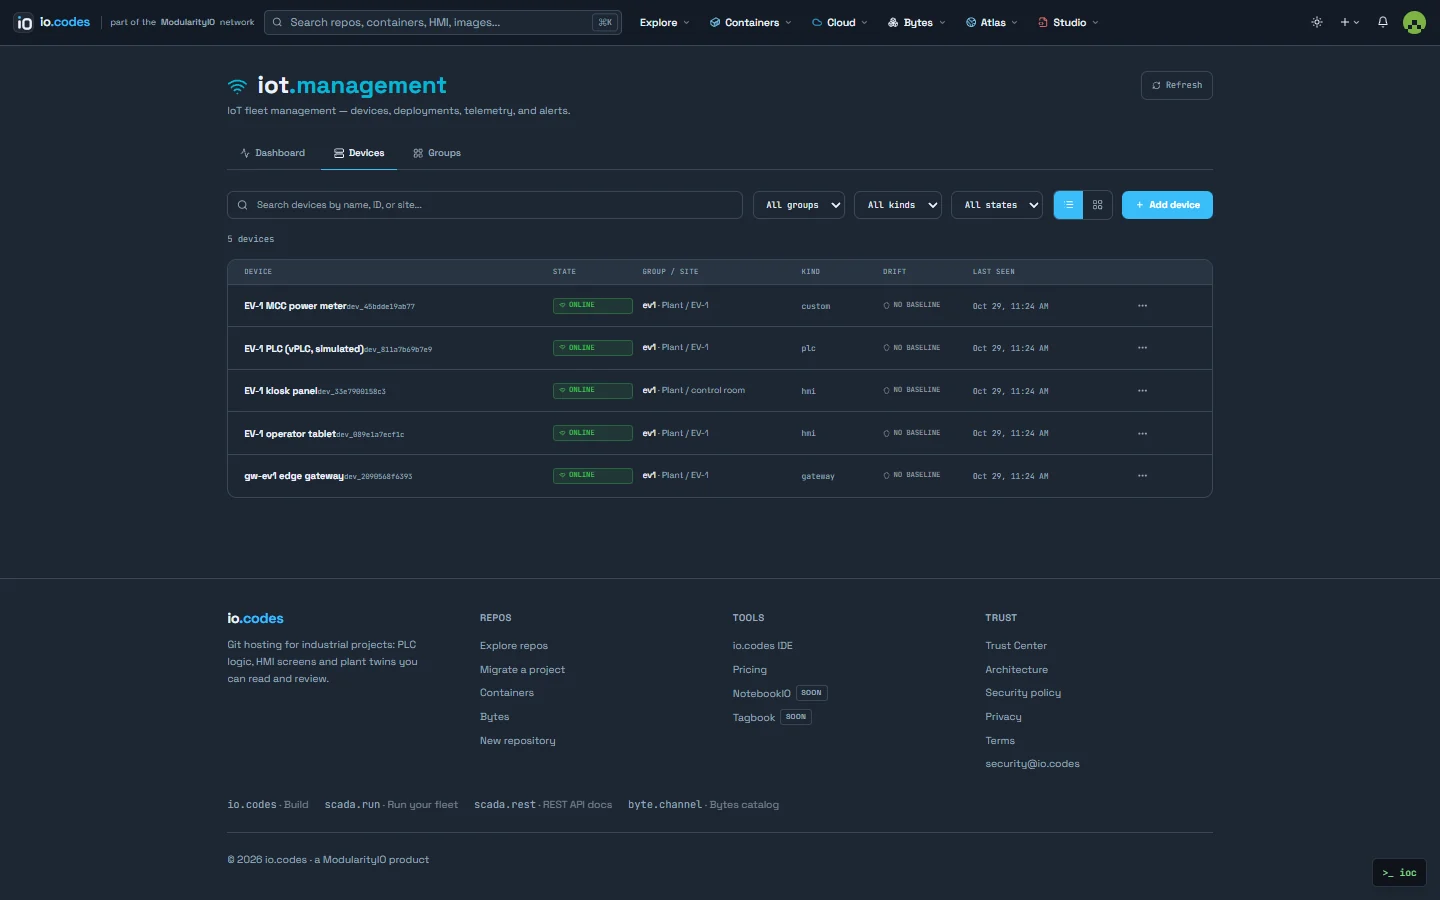The width and height of the screenshot is (1440, 900).
Task: Focus the global search repos field
Action: [443, 22]
